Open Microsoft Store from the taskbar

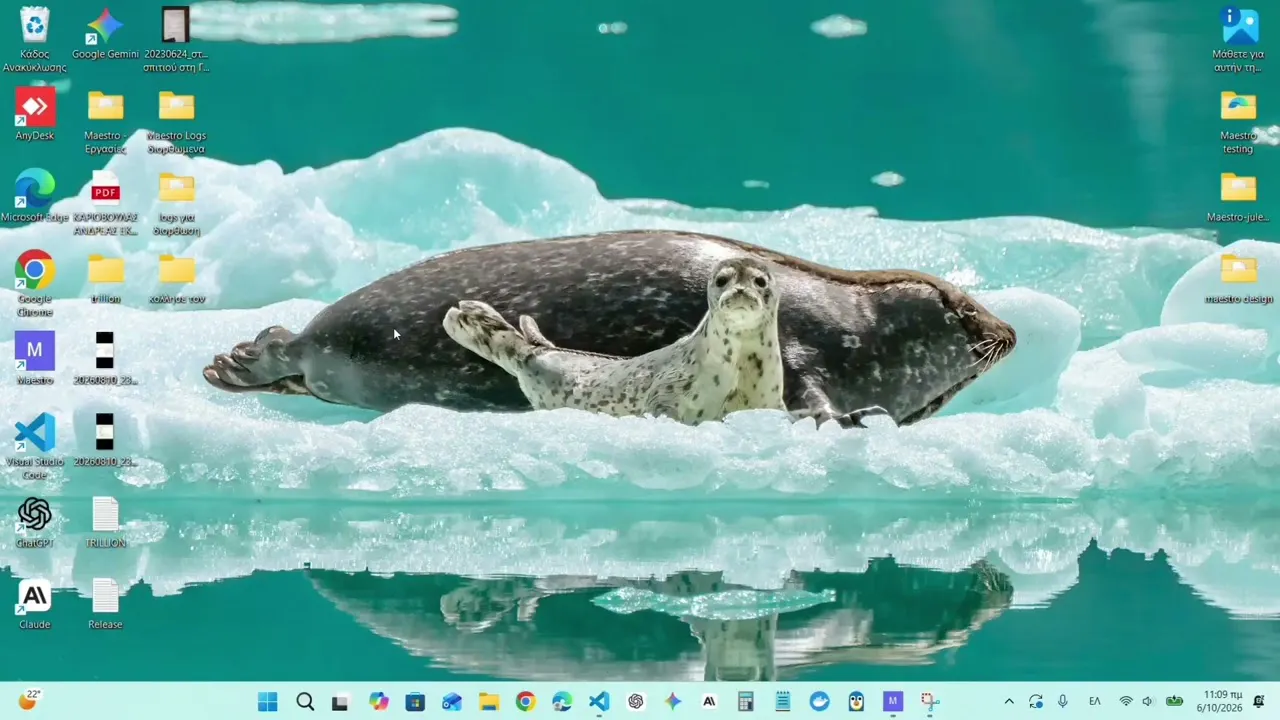tap(415, 702)
